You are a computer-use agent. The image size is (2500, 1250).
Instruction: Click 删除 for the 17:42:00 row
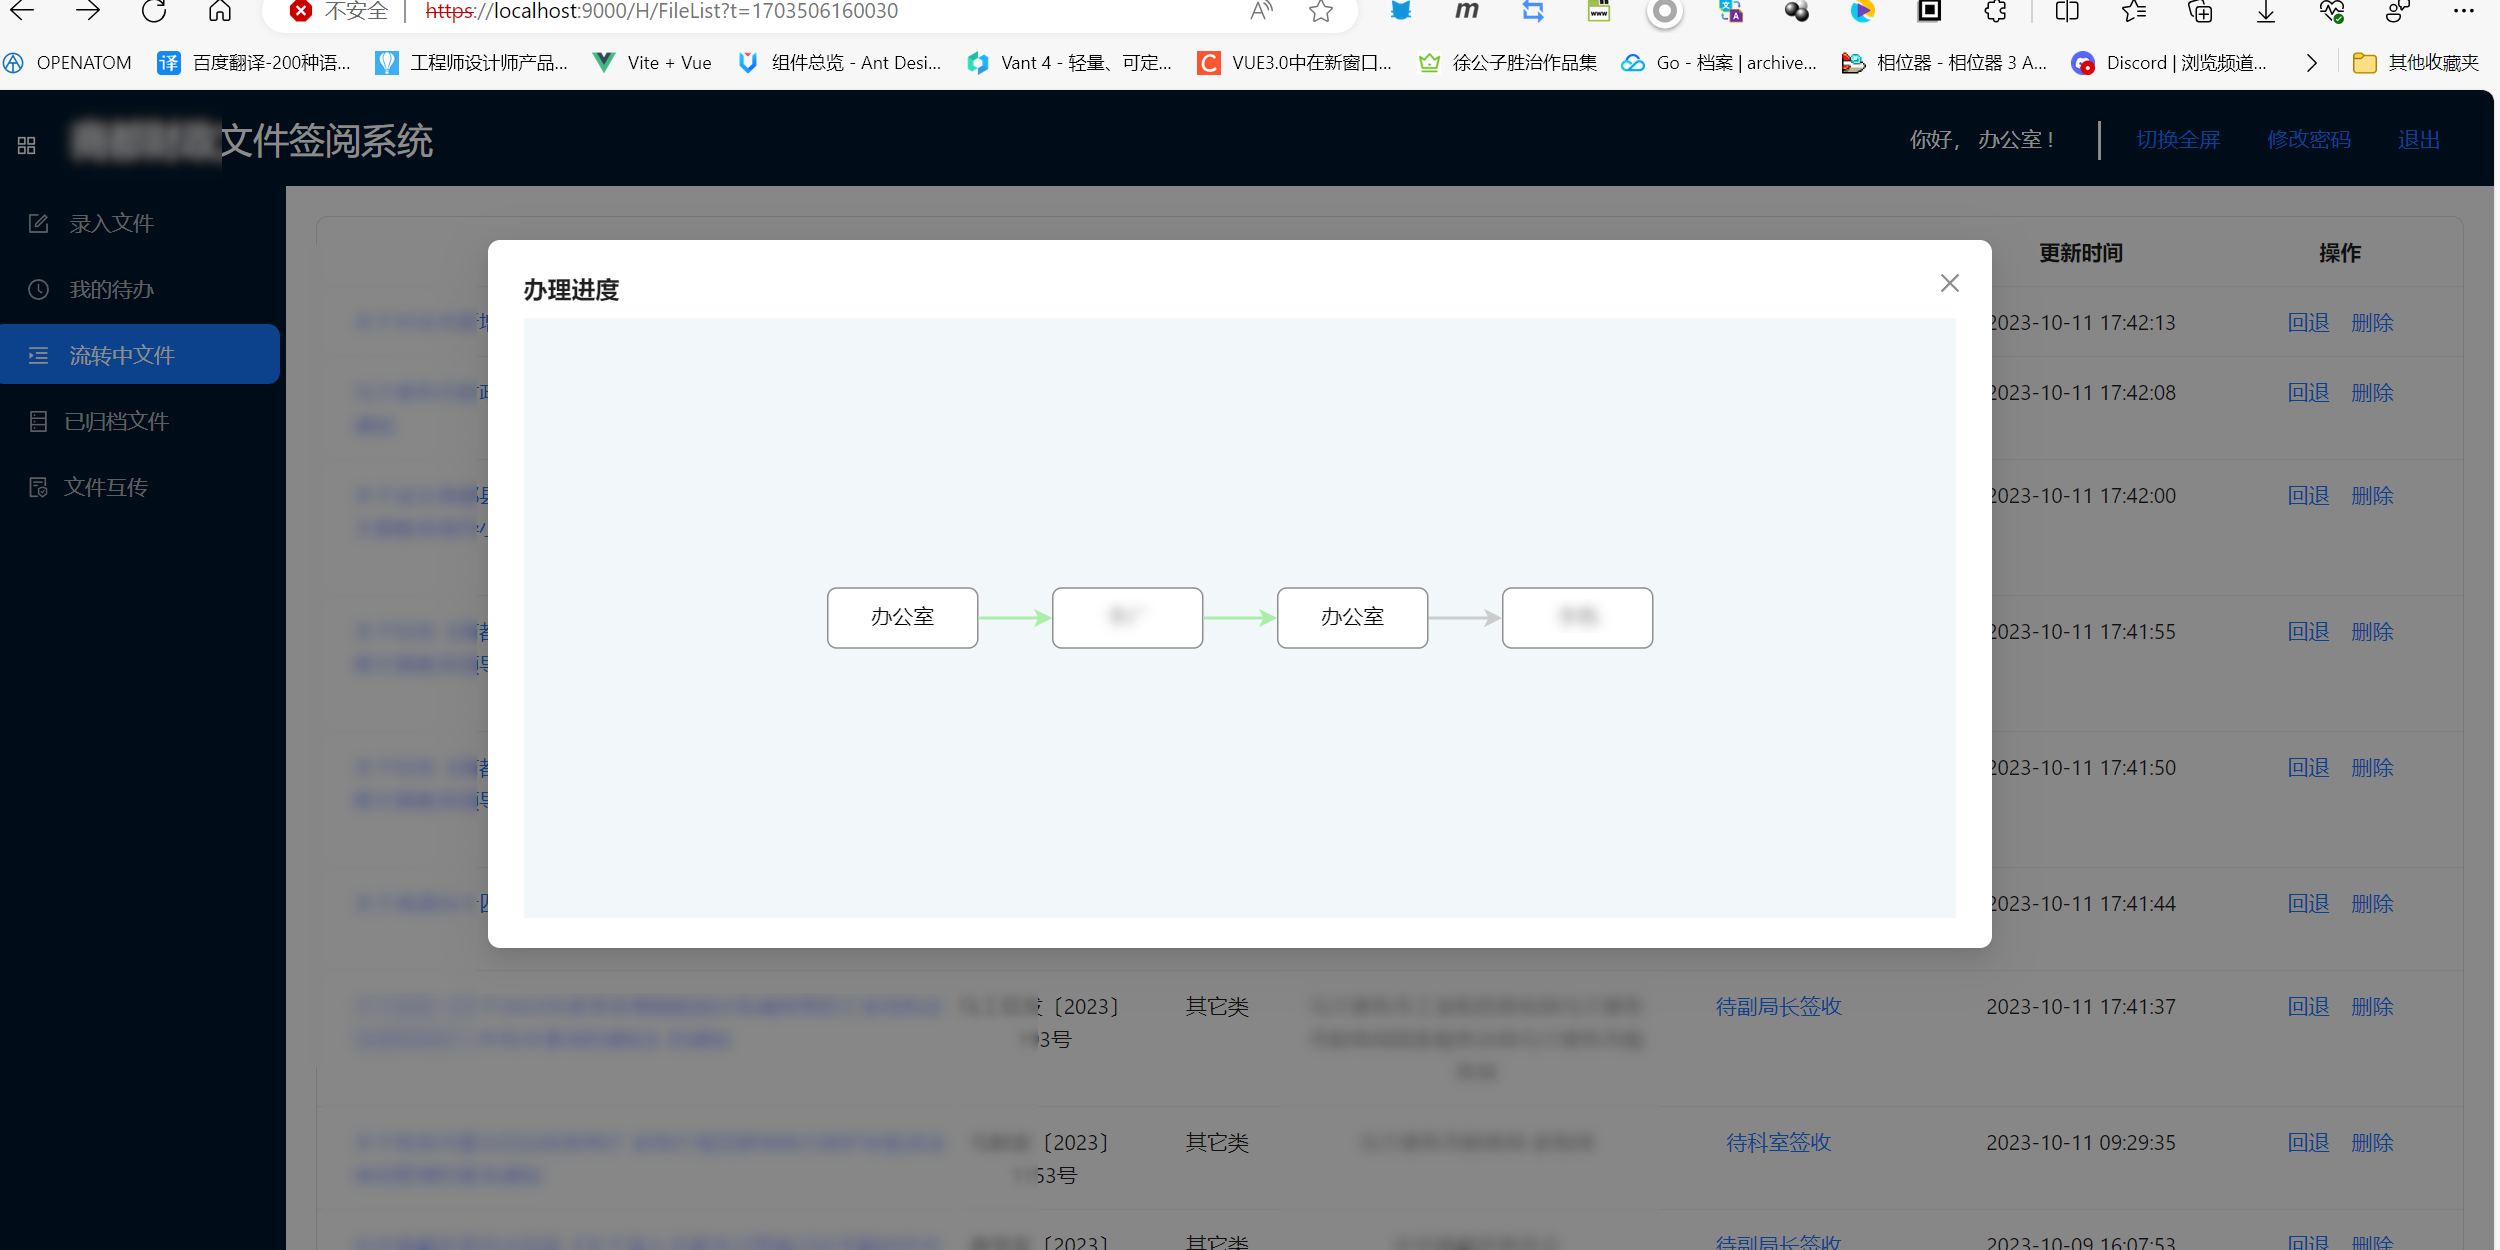coord(2372,496)
